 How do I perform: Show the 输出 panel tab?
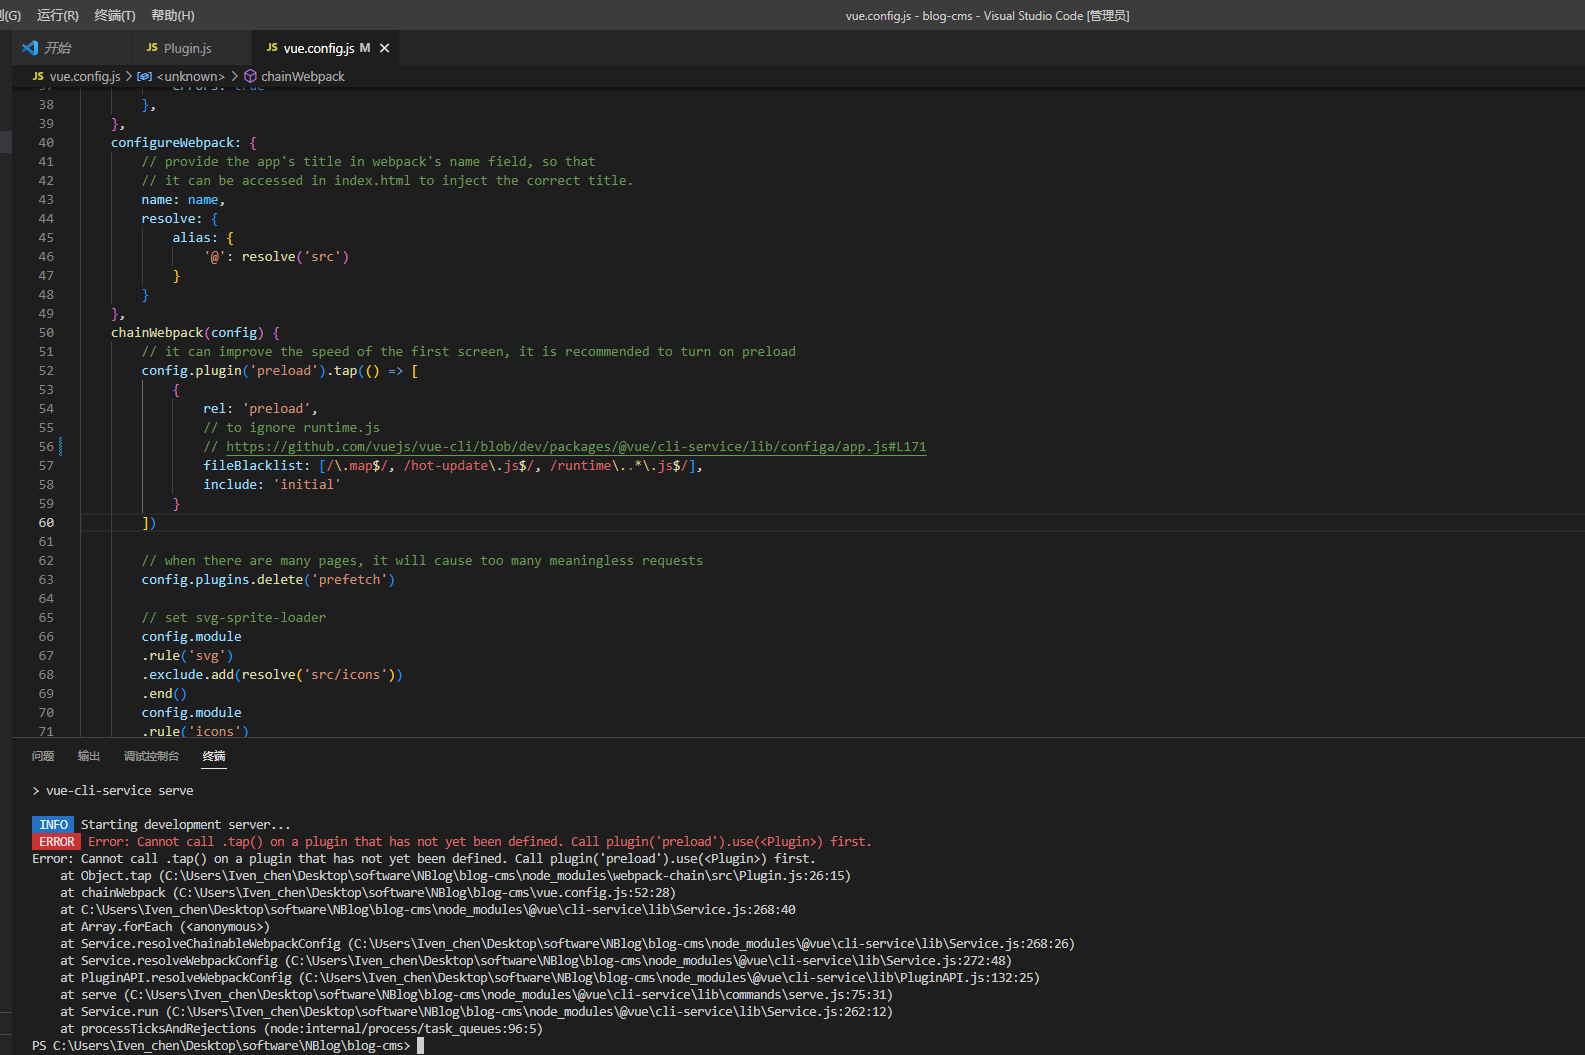[x=89, y=756]
